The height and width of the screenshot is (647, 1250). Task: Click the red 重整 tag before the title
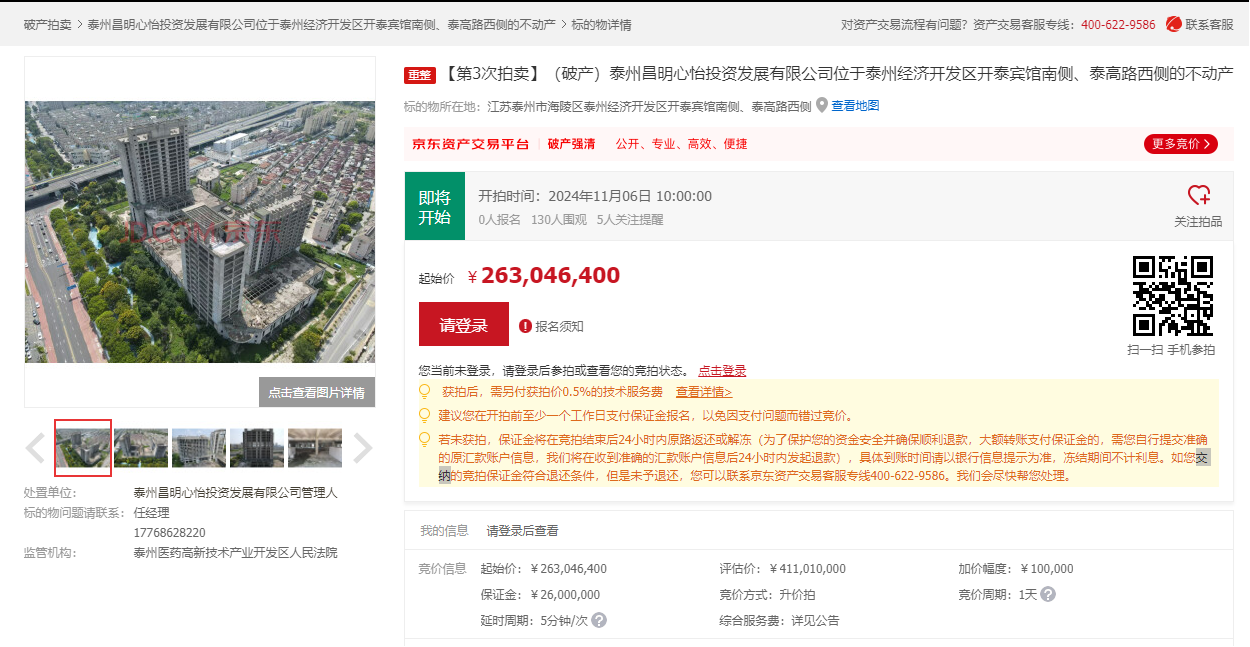coord(420,75)
